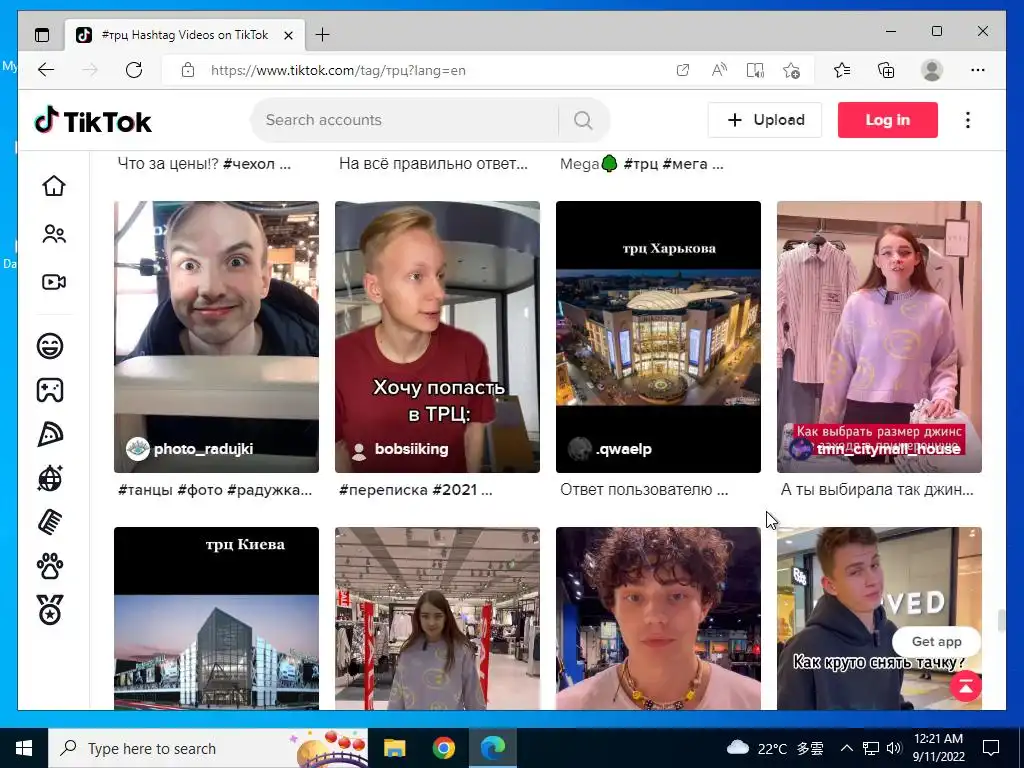Open the LIVE video camera icon in sidebar

pos(54,282)
